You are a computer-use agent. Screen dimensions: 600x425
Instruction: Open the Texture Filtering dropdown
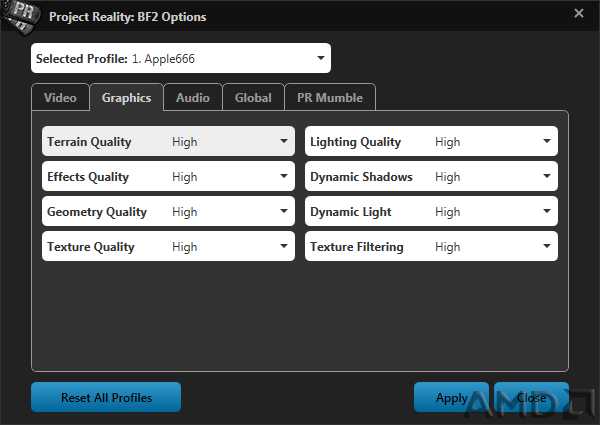point(431,246)
